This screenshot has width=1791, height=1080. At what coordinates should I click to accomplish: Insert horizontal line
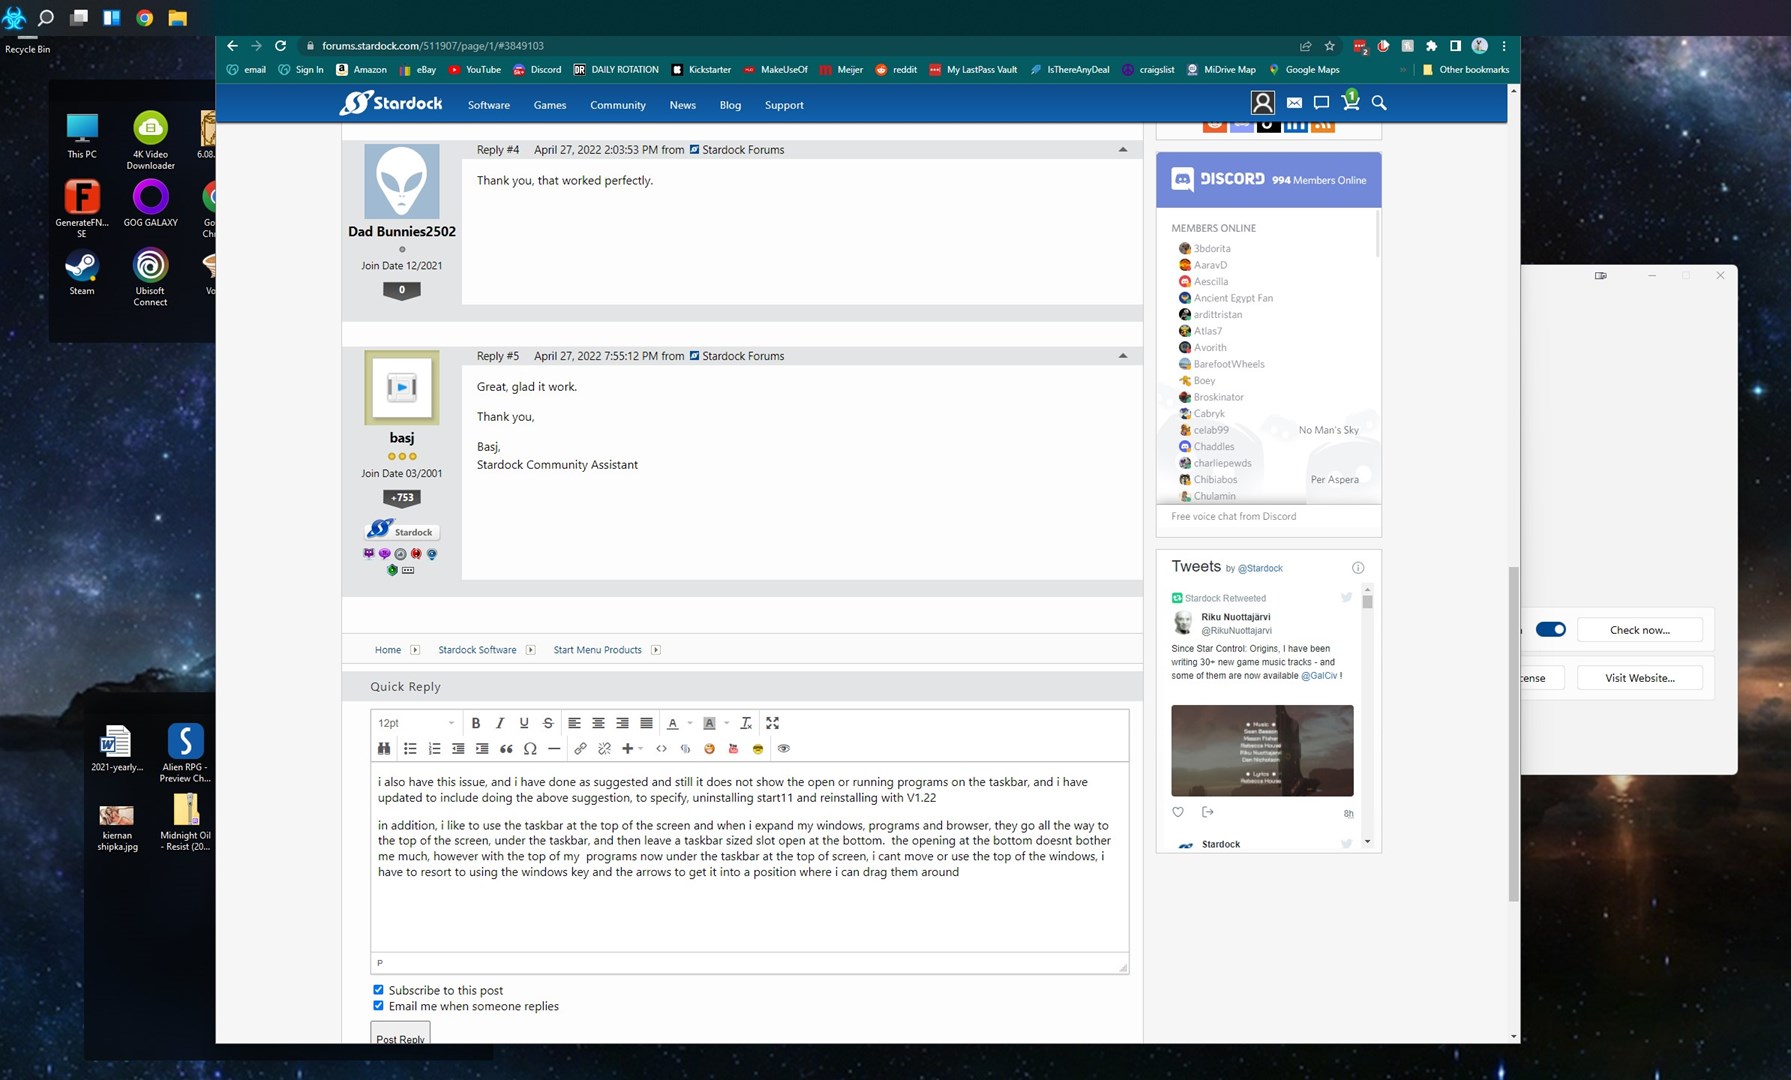554,748
